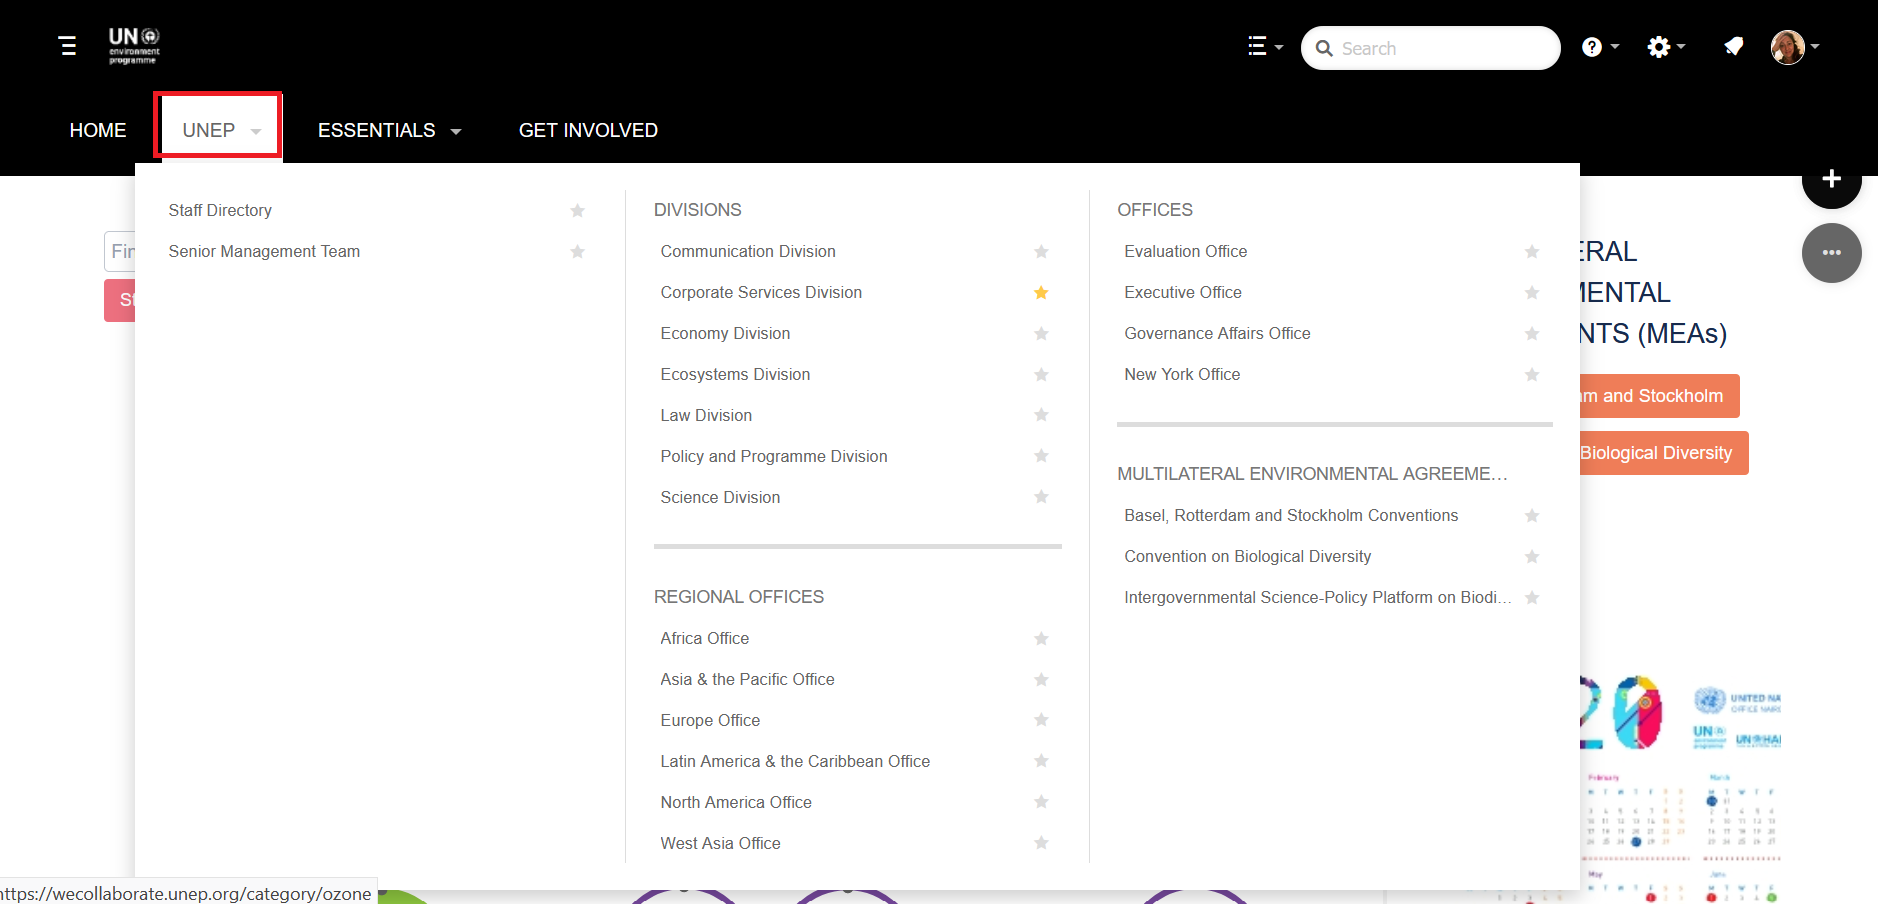The height and width of the screenshot is (904, 1878).
Task: Click the three-dots more actions button
Action: point(1831,253)
